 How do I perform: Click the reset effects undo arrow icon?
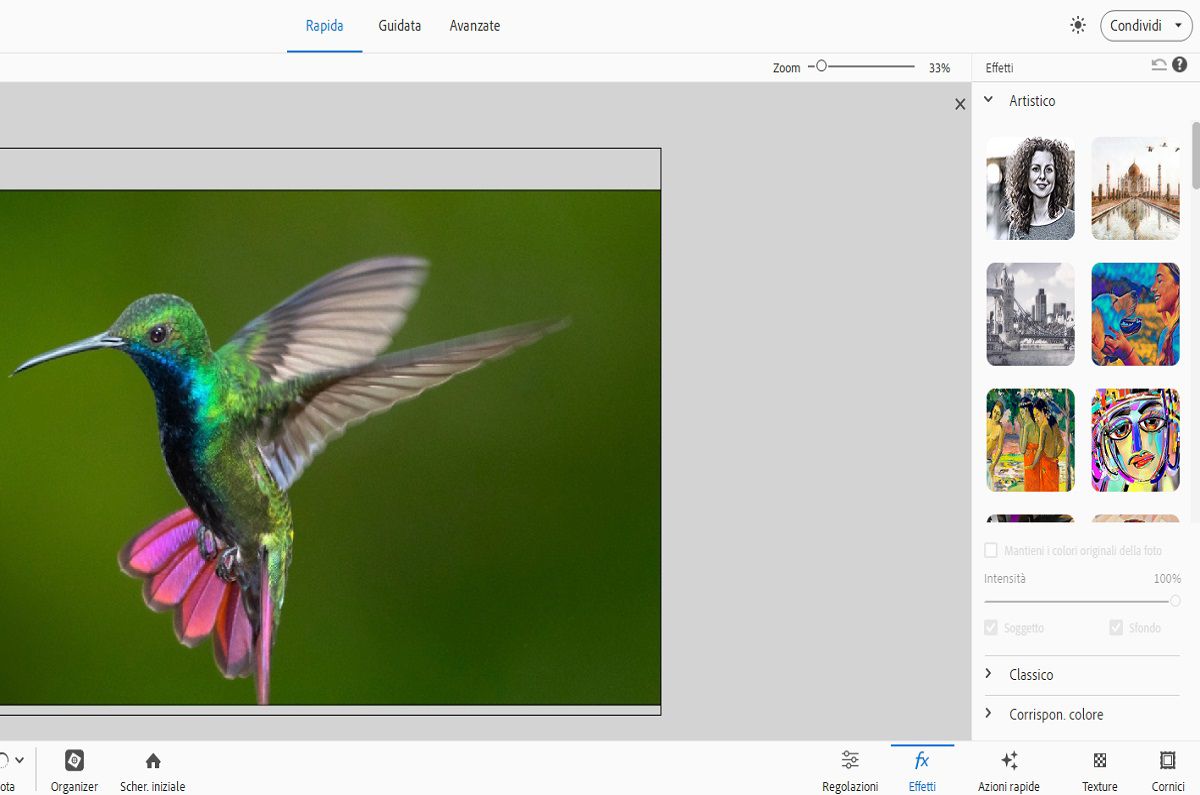(1159, 65)
